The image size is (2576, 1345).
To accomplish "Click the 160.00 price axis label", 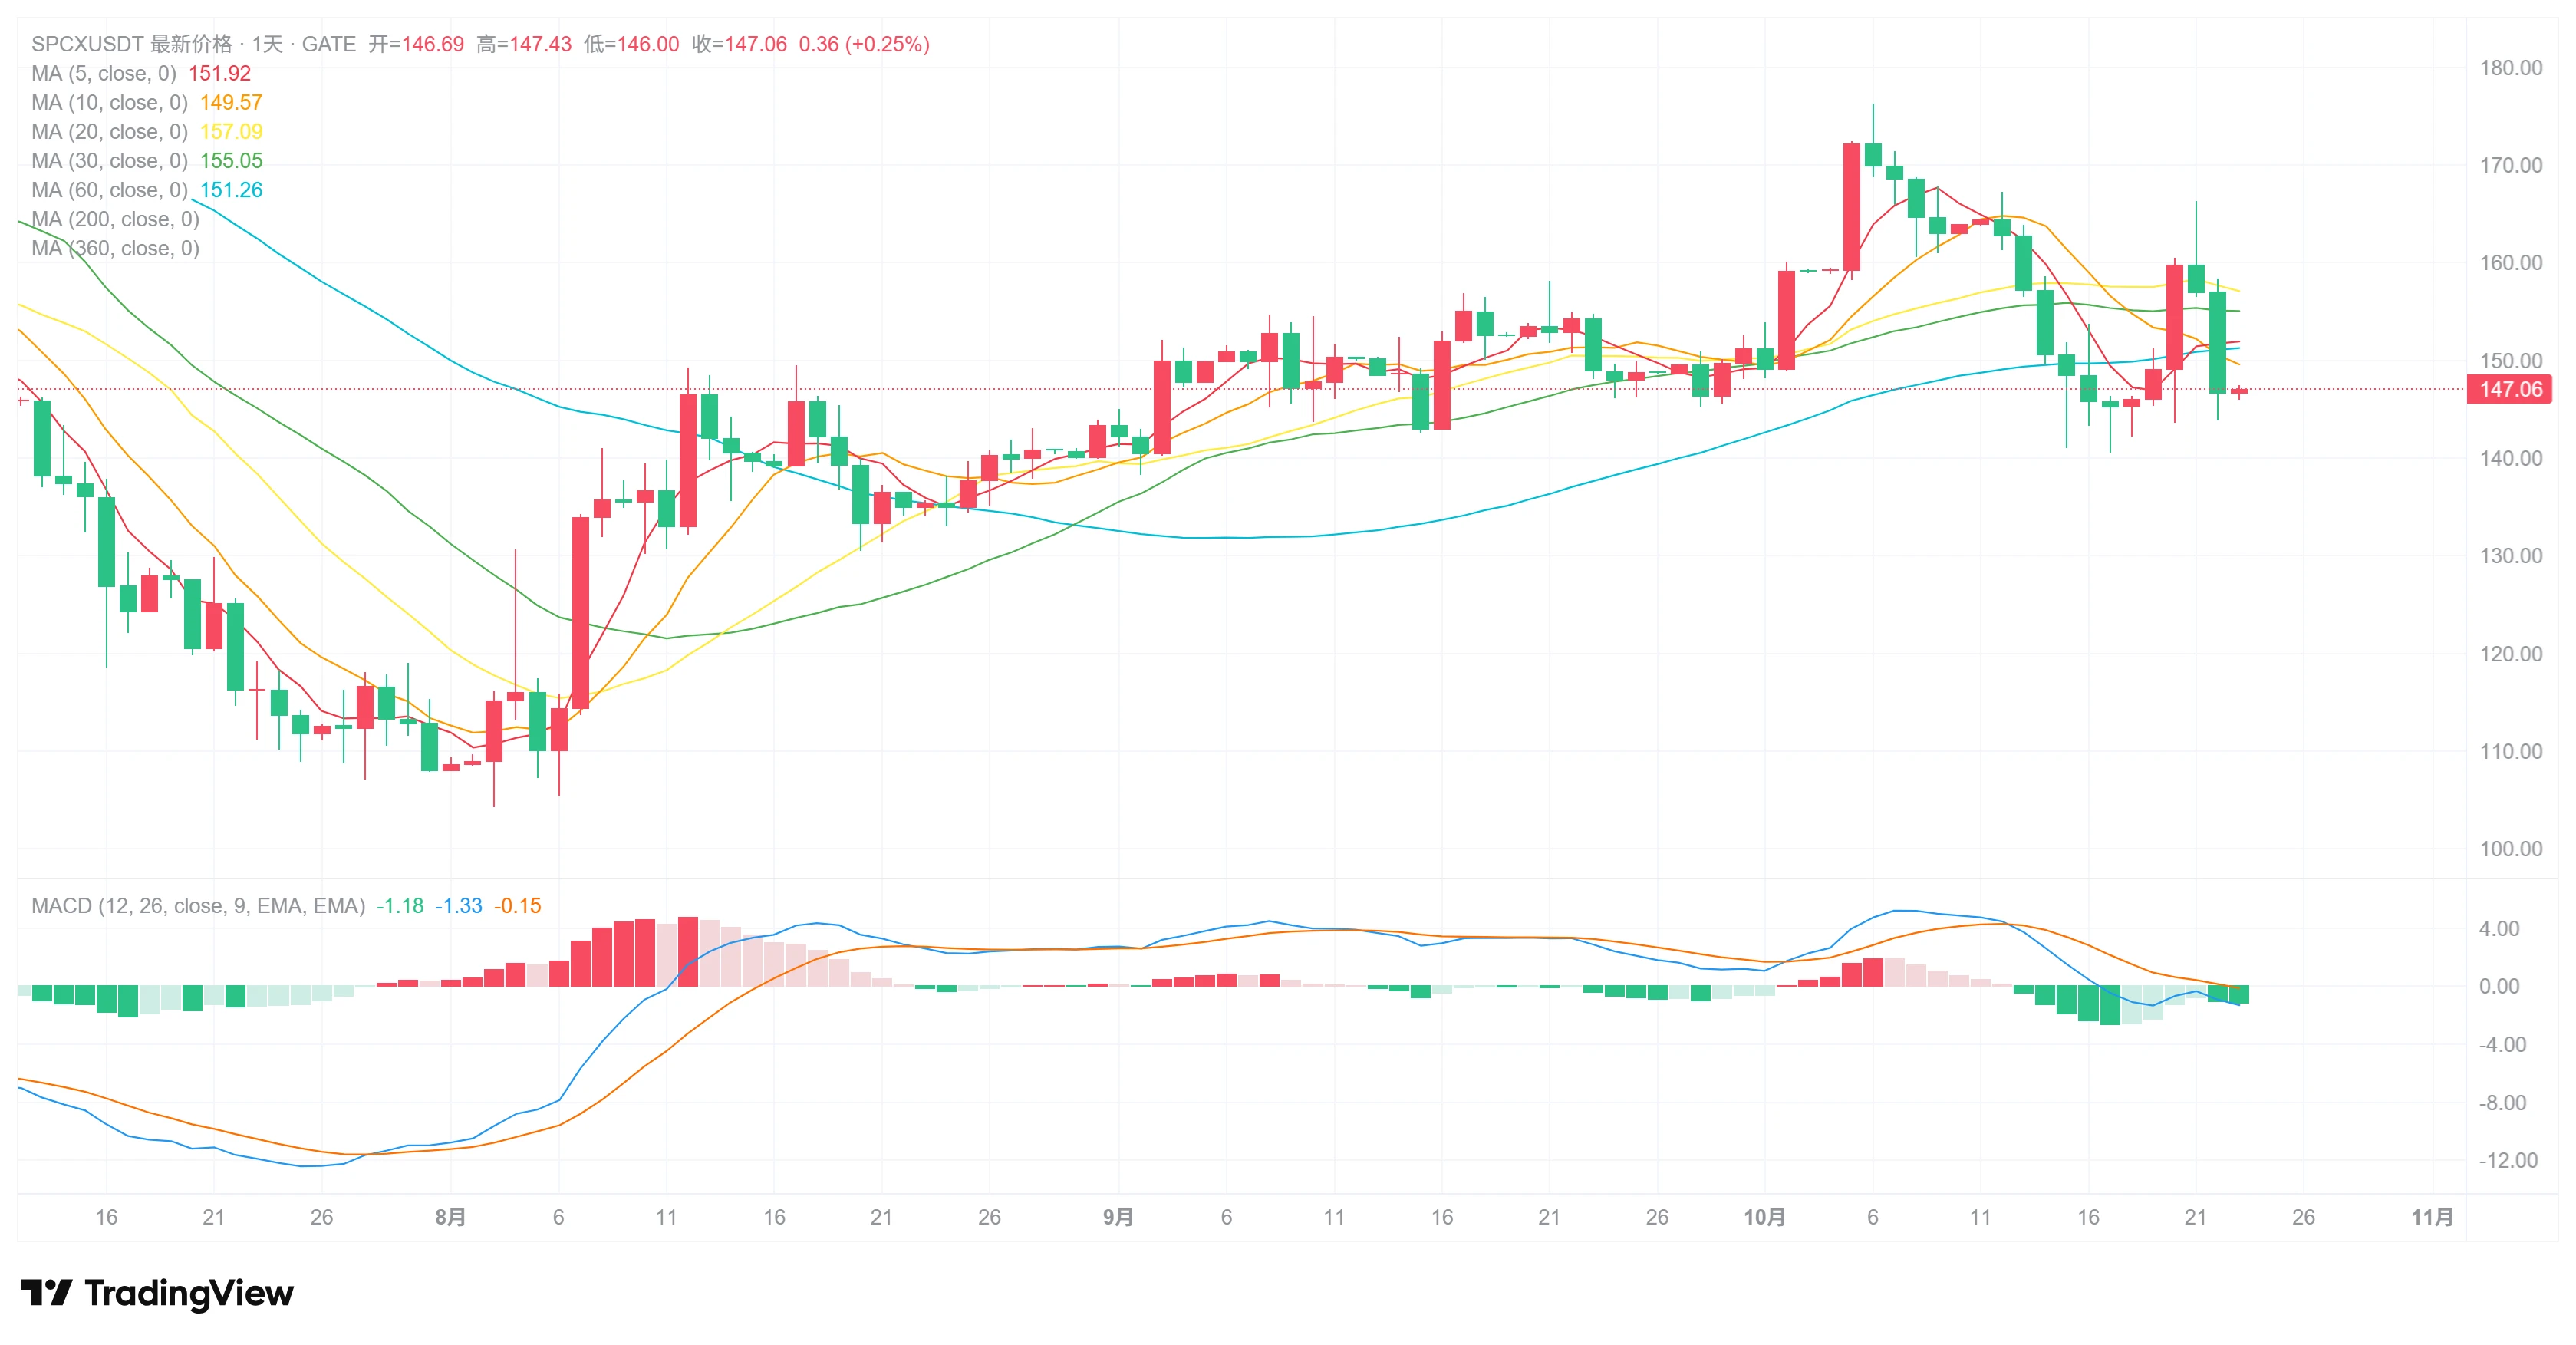I will coord(2510,262).
